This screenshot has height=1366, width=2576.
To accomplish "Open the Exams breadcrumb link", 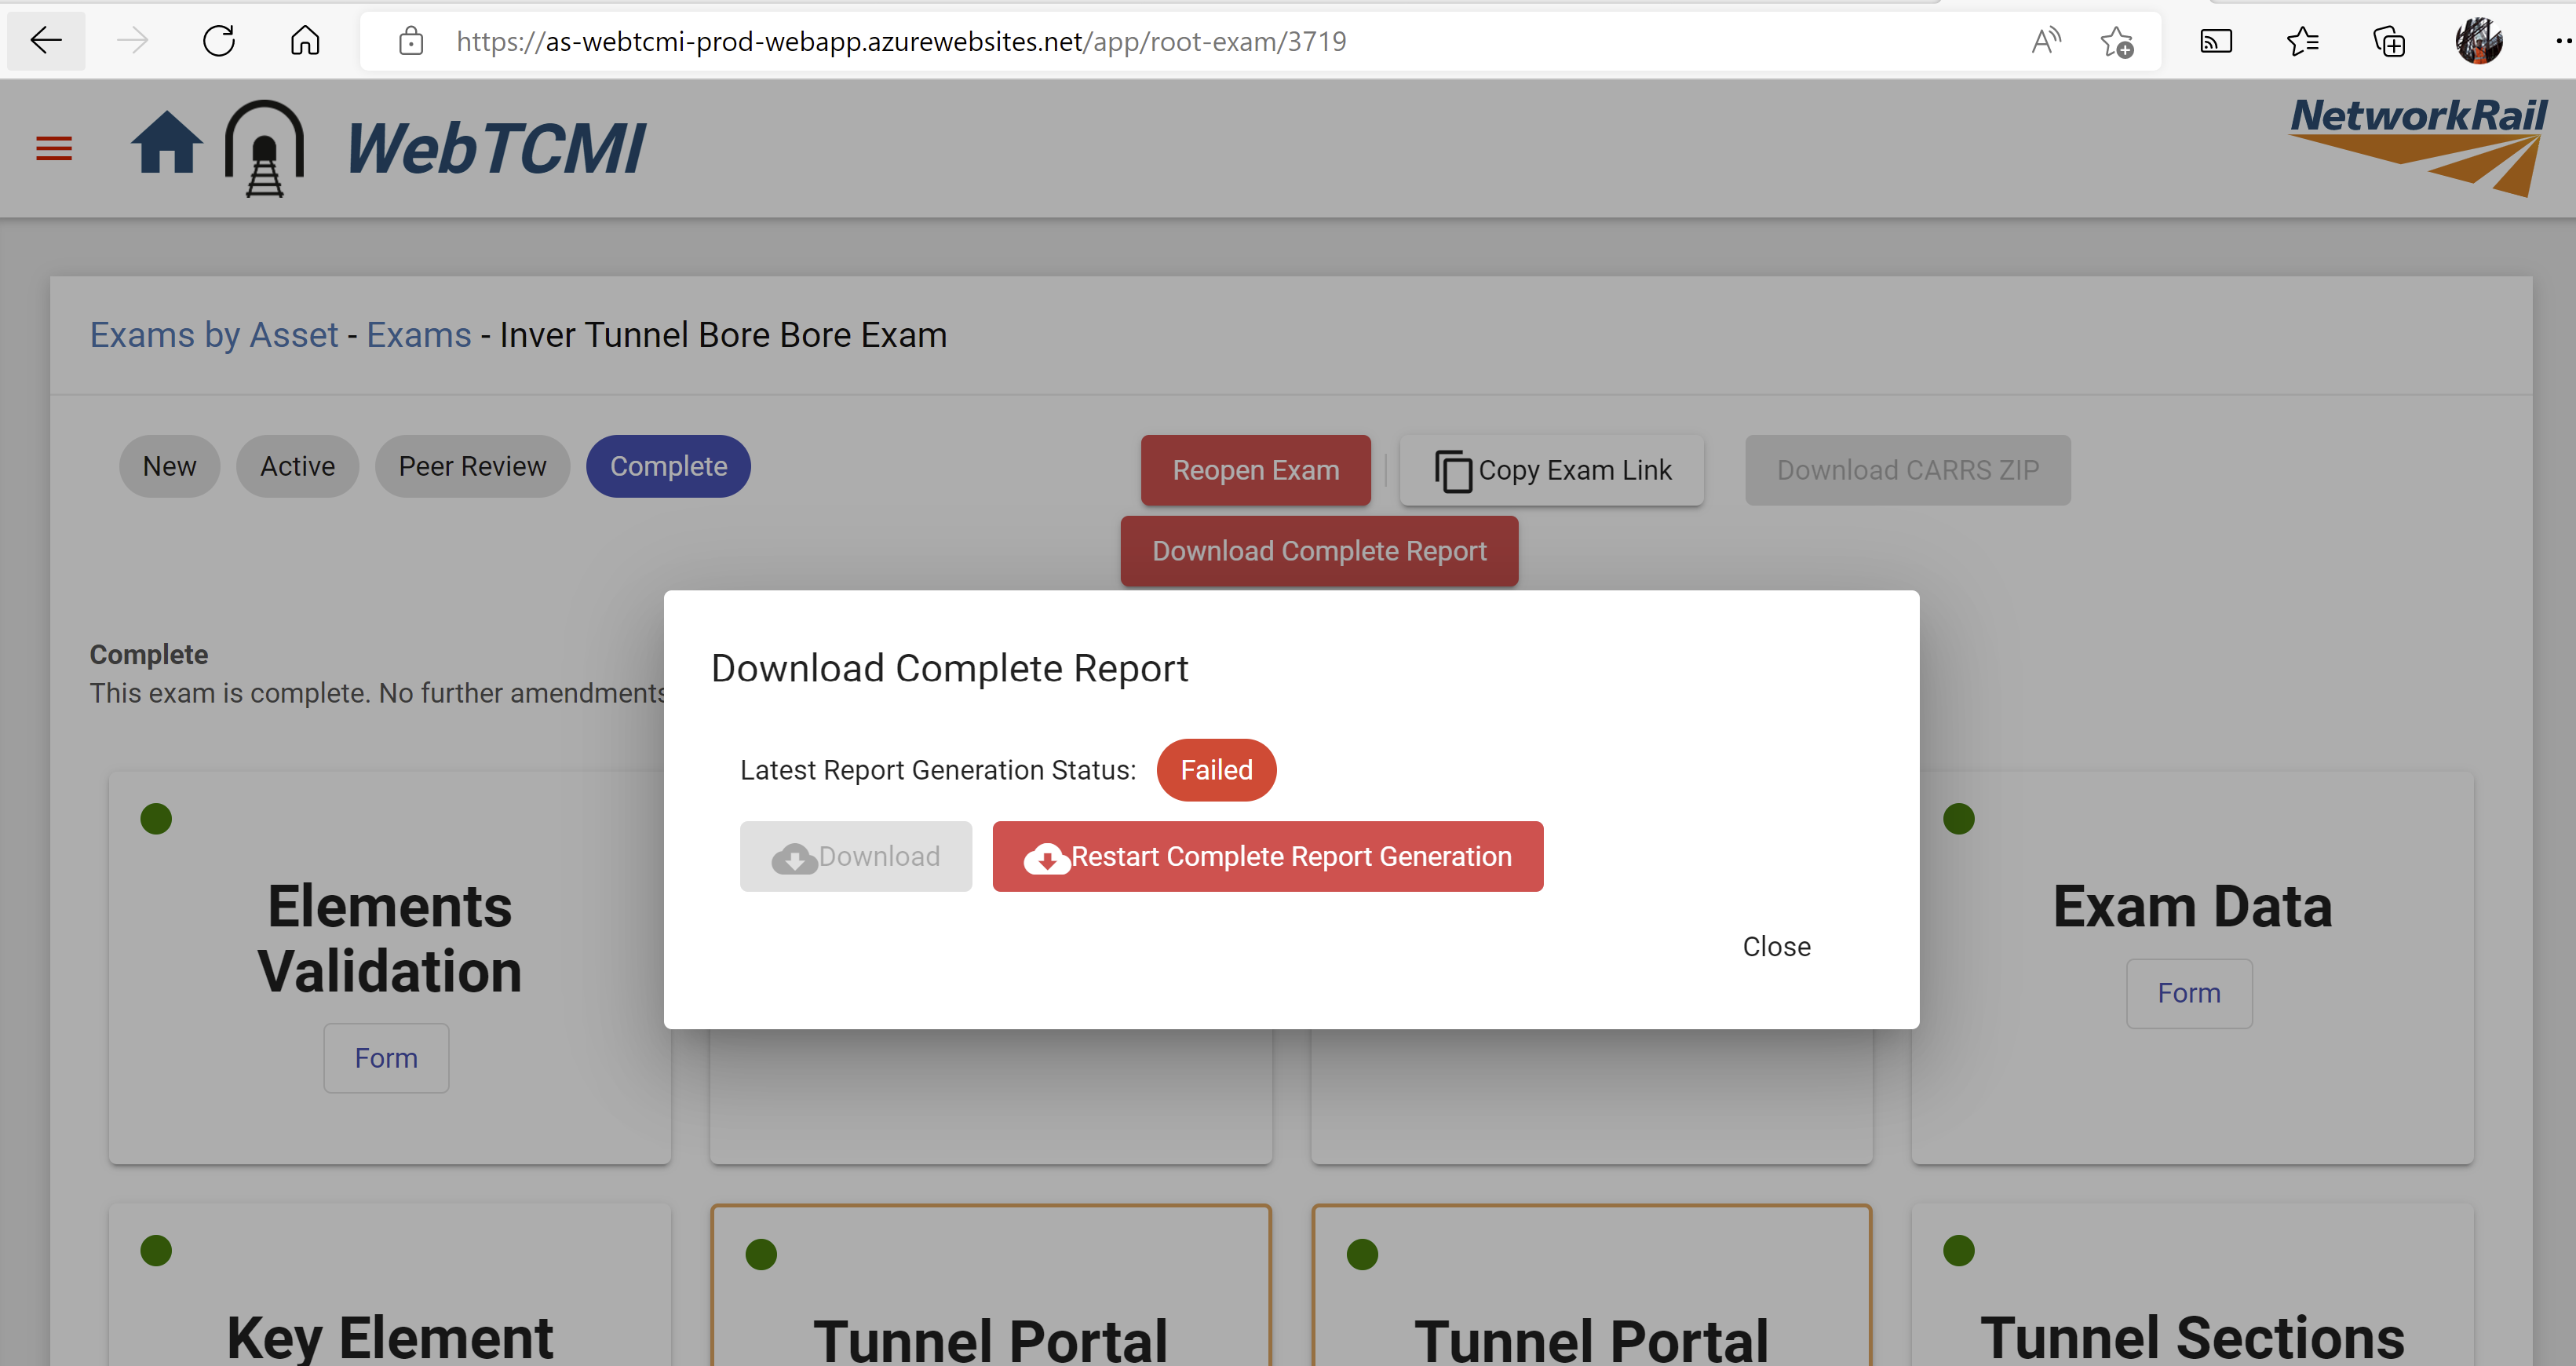I will pos(418,334).
